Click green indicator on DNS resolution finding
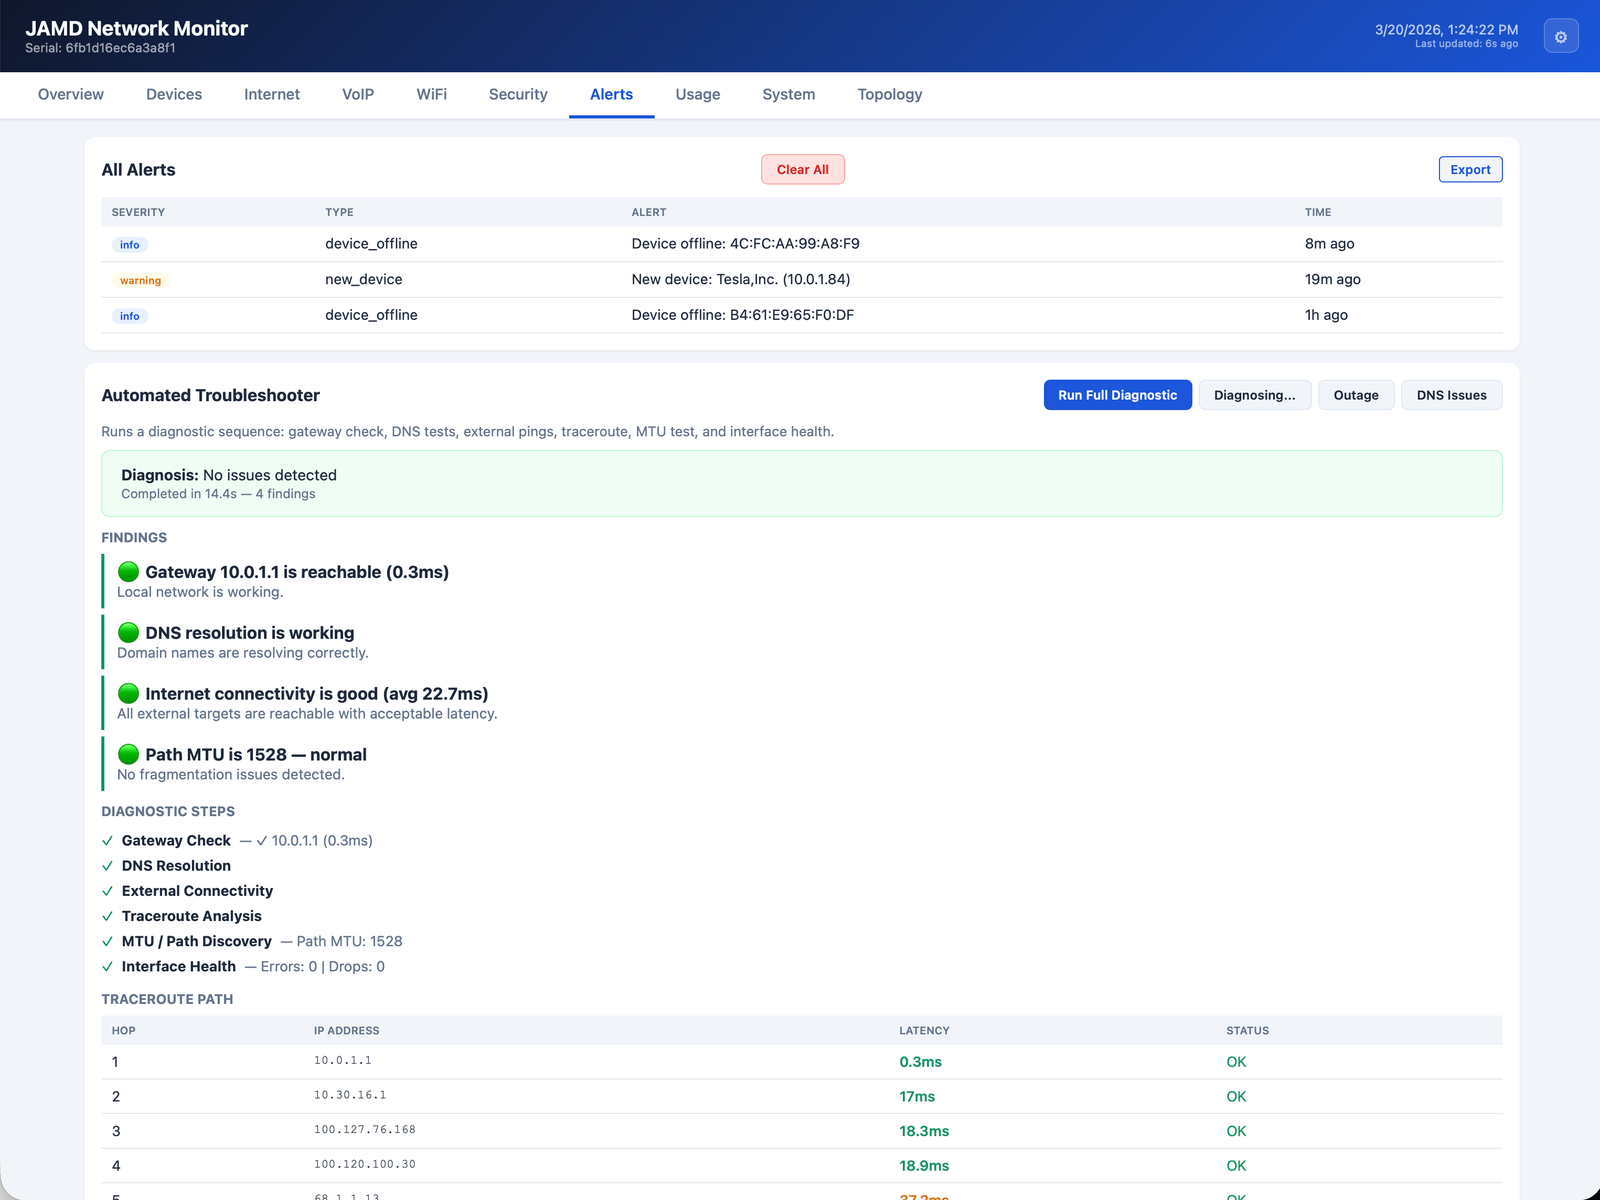The image size is (1600, 1200). pos(128,632)
